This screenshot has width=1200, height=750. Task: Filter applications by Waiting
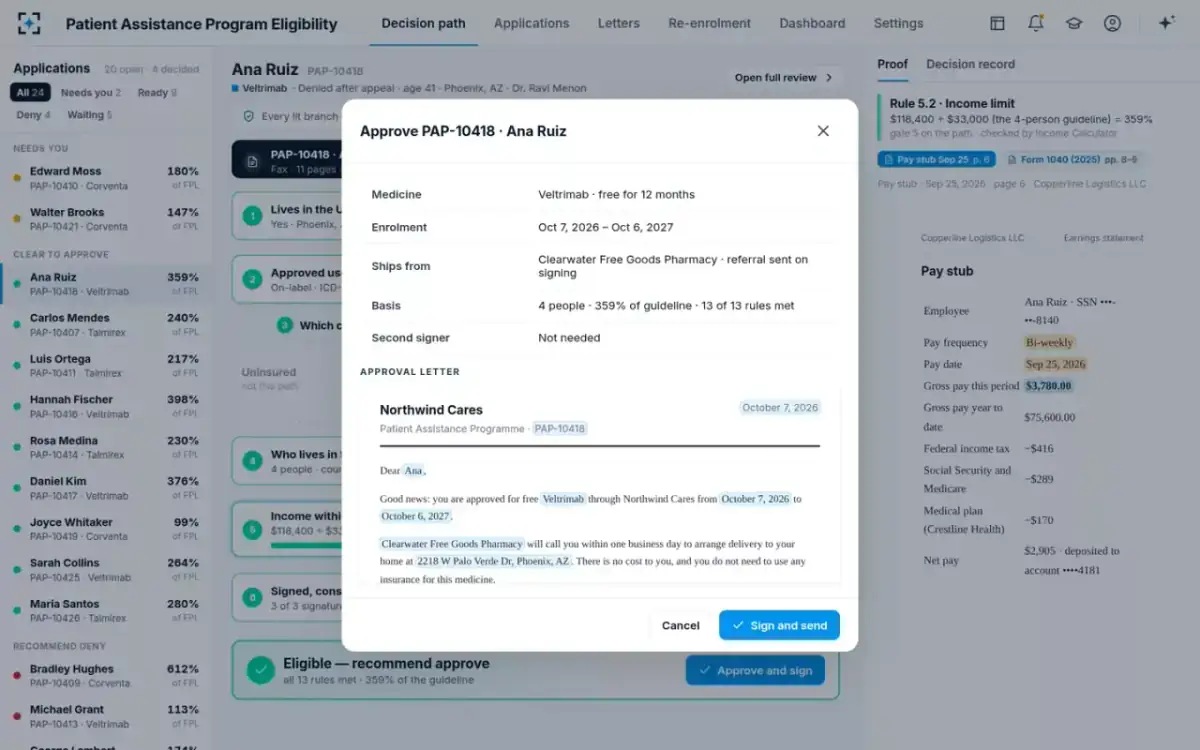pos(90,115)
